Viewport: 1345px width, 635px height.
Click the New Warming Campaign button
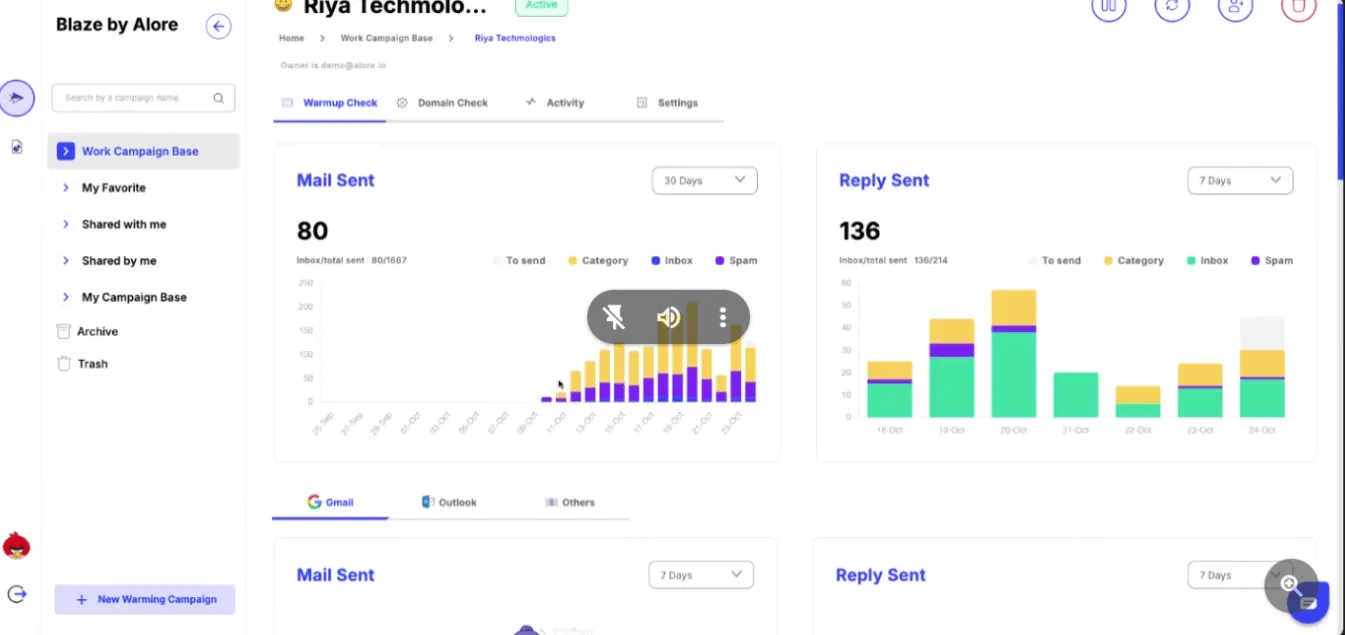145,599
